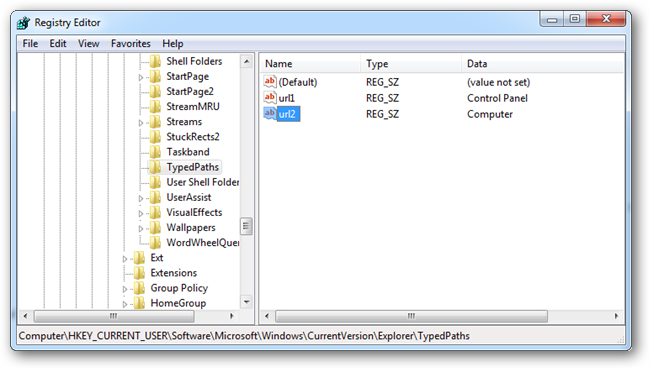Click the tree pane scroll up arrow
The width and height of the screenshot is (650, 369).
[247, 62]
